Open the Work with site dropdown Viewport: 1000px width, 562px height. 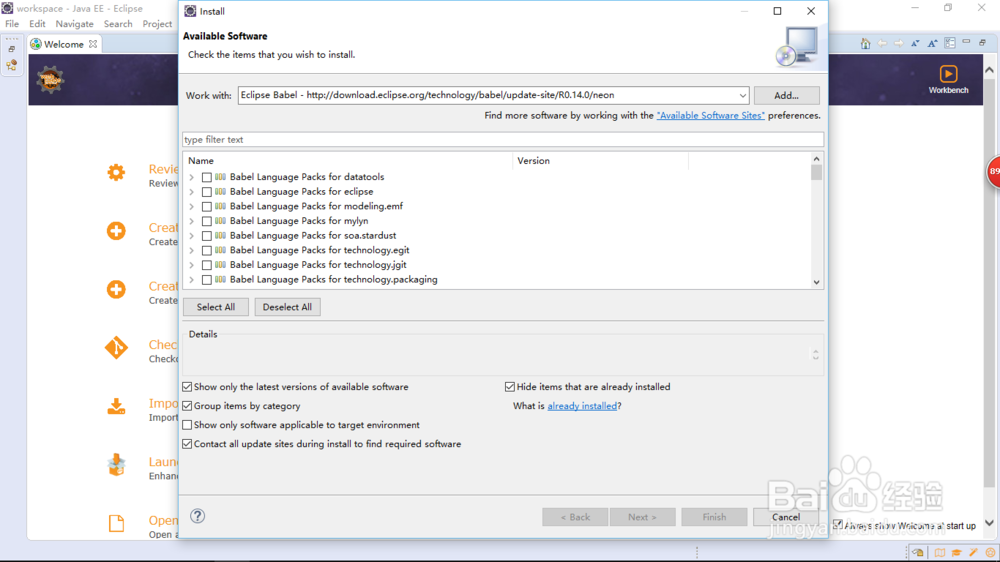742,96
